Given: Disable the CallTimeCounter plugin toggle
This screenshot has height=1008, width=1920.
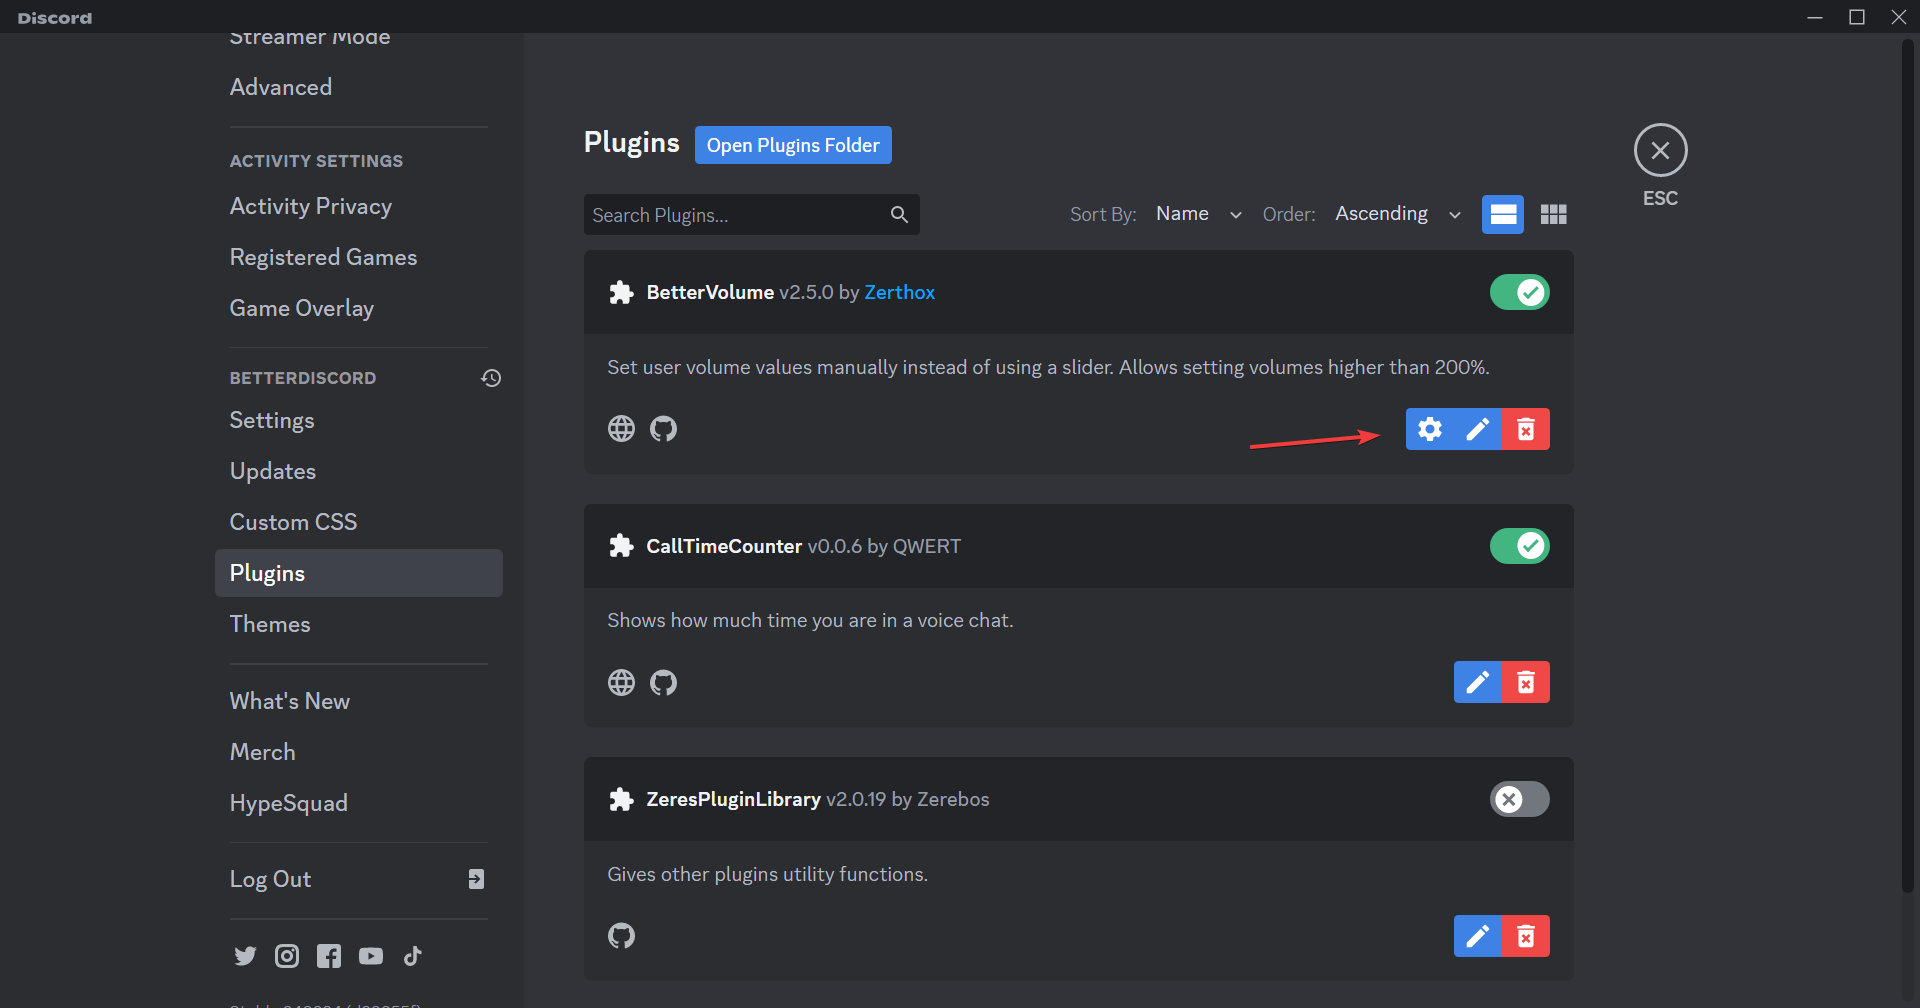Looking at the screenshot, I should click(1520, 546).
